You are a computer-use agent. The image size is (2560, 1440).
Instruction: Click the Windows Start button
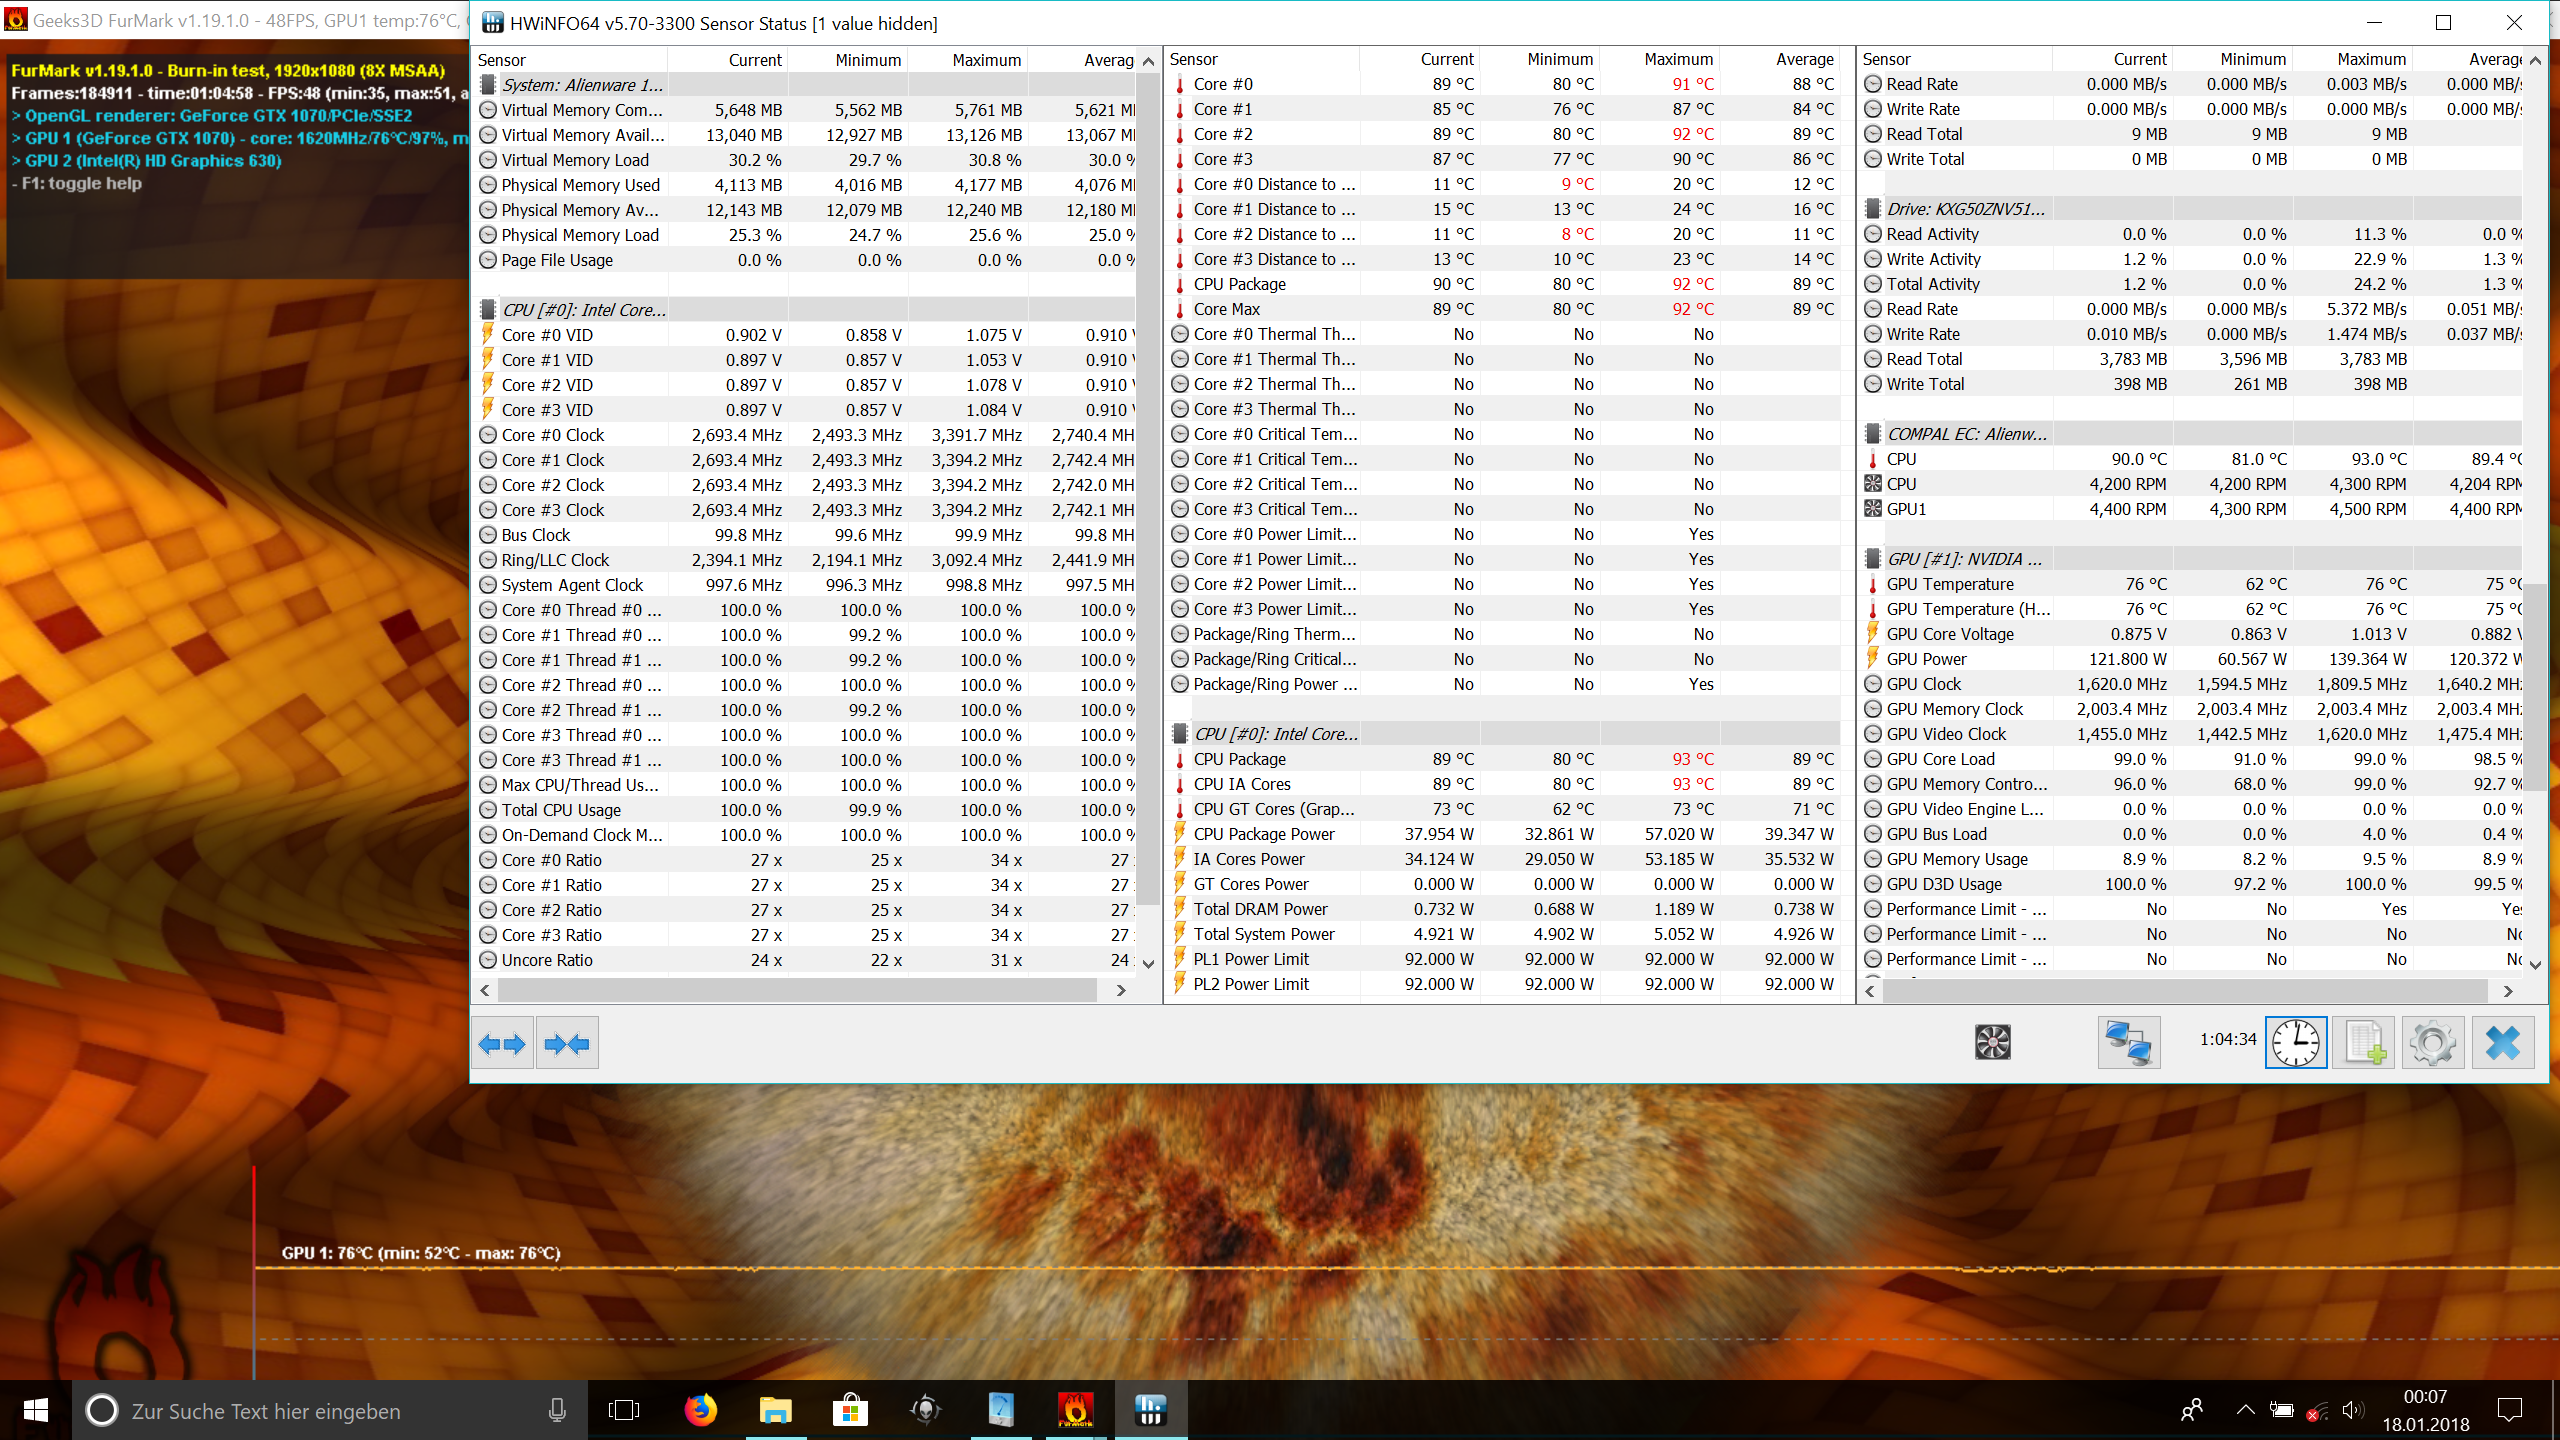[36, 1410]
